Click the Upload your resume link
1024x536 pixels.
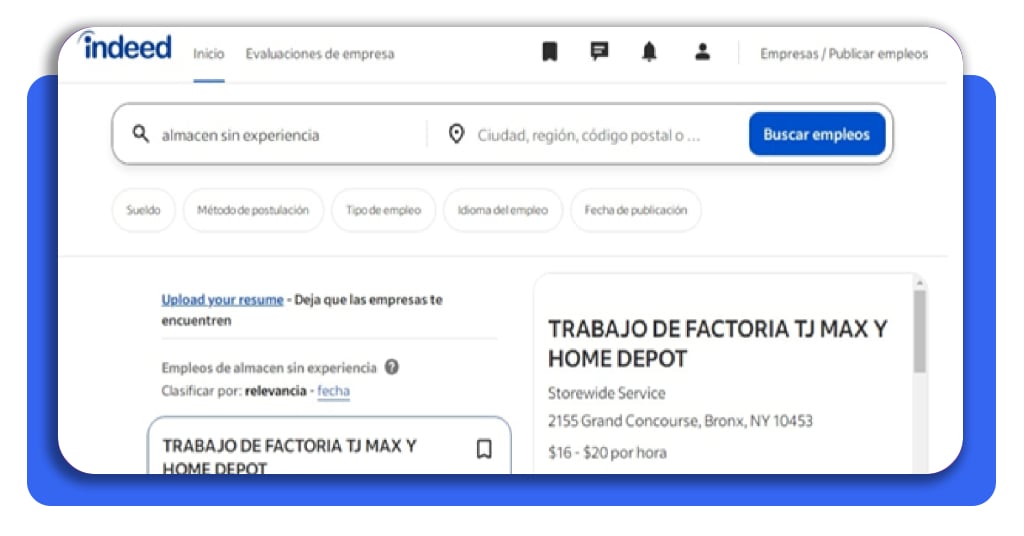222,300
